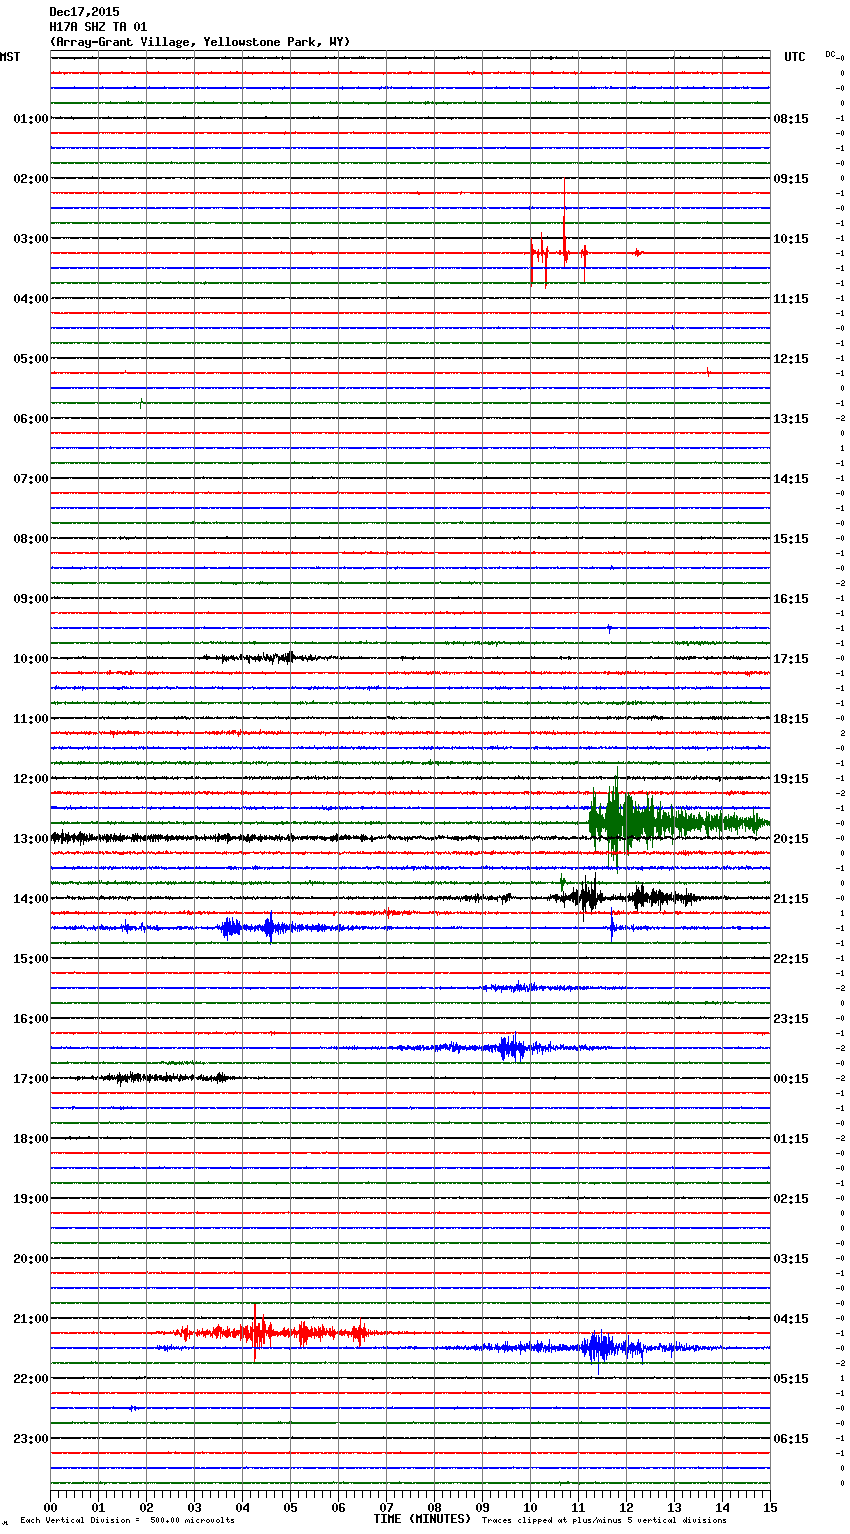850x1534 pixels.
Task: Select the 13:00 MST time label
Action: click(31, 839)
